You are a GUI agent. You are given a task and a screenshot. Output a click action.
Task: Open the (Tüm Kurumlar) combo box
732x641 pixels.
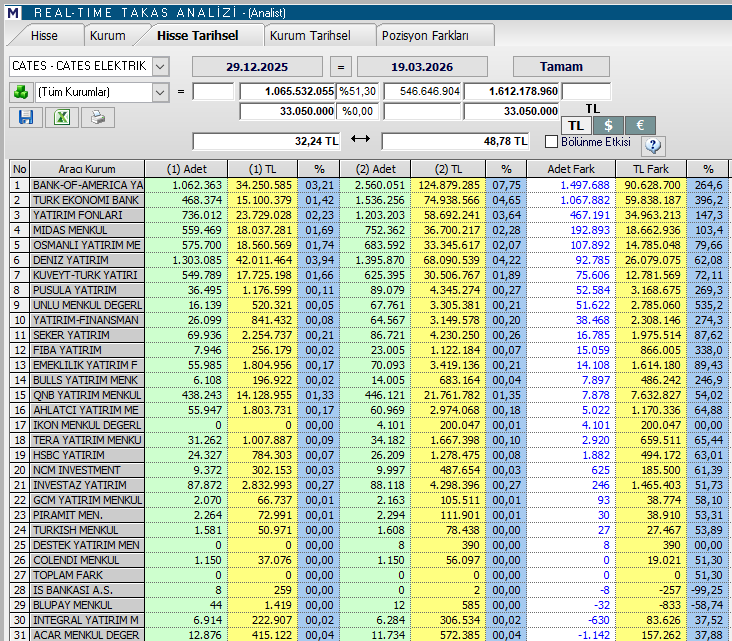(x=102, y=92)
